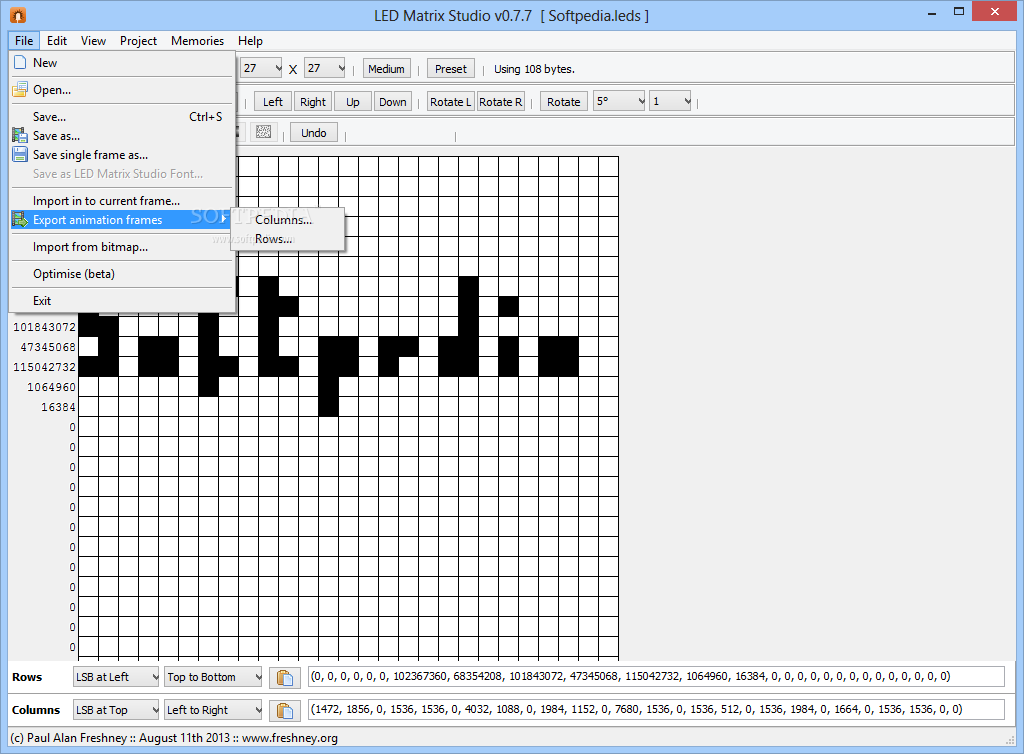
Task: Click the row value 47345068
Action: click(x=48, y=347)
